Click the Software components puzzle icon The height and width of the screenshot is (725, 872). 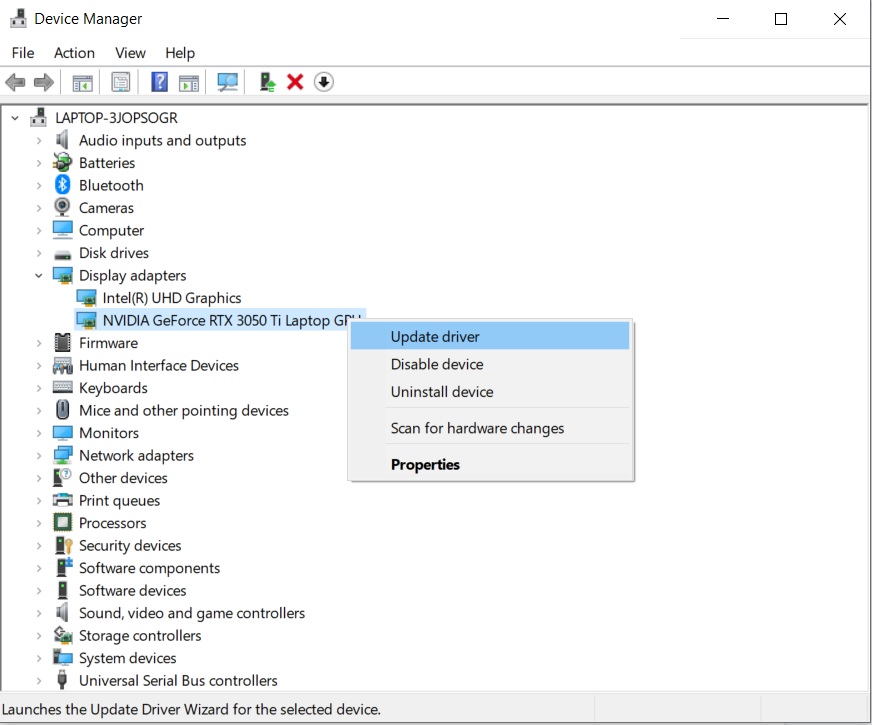pyautogui.click(x=64, y=567)
